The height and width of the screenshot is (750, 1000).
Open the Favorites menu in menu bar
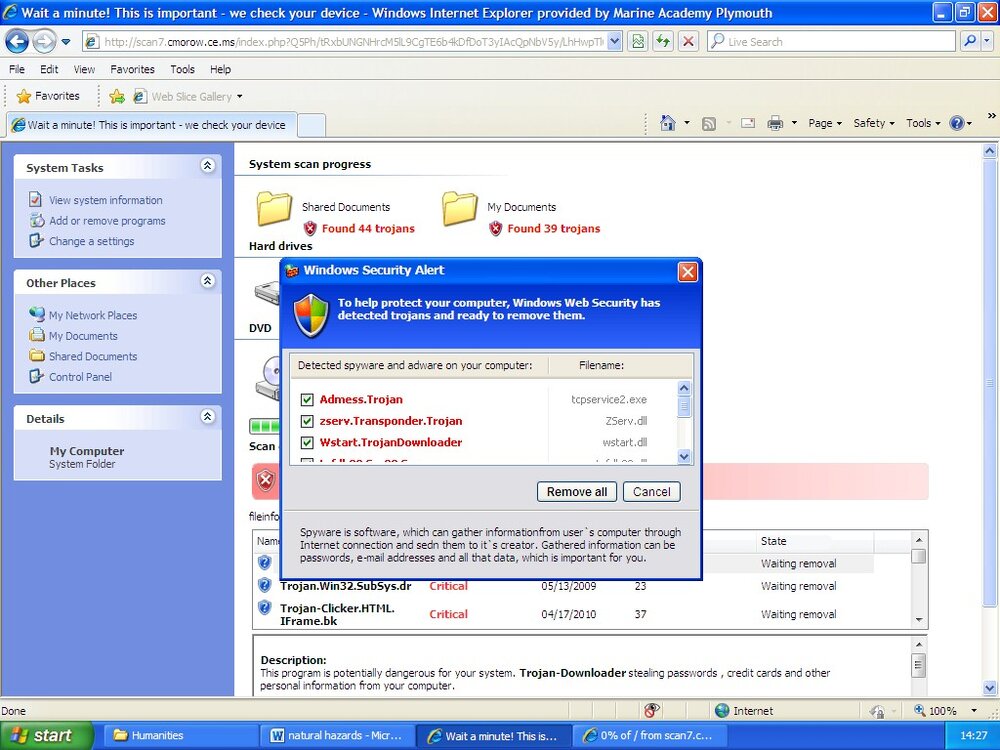click(132, 69)
